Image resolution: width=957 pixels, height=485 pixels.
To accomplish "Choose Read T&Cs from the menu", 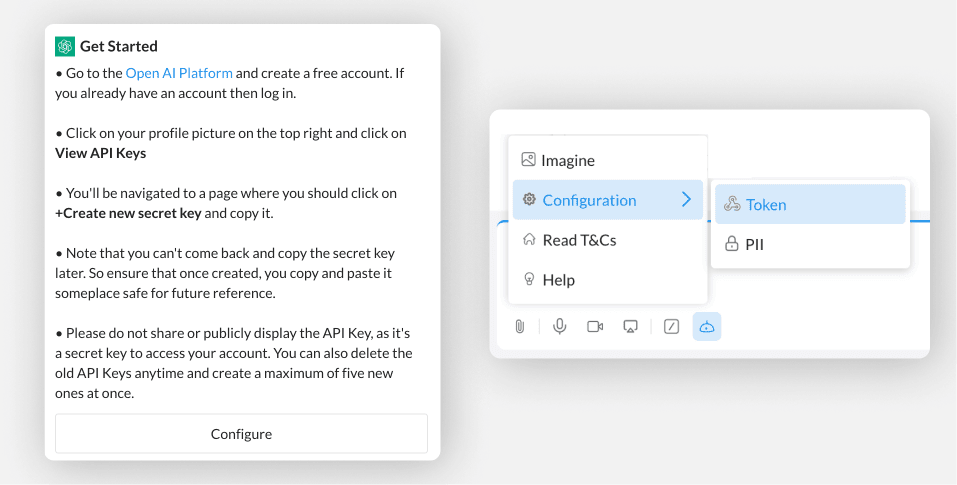I will pyautogui.click(x=608, y=240).
